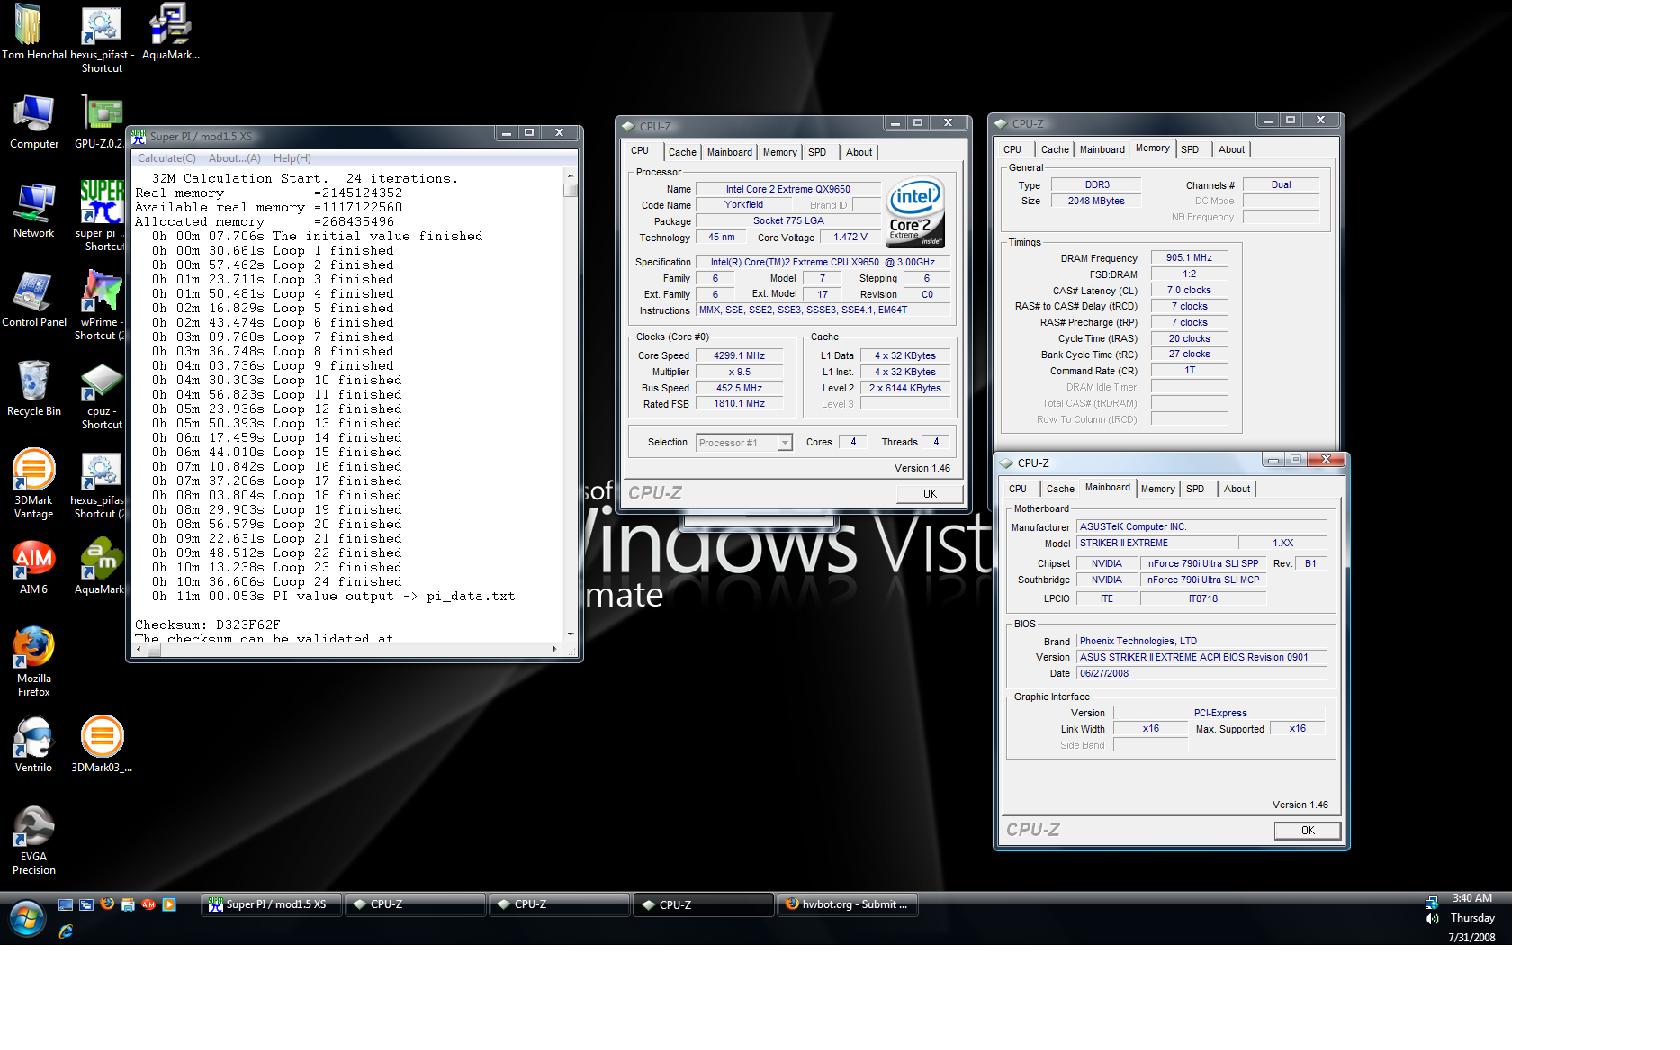Launch Firefox from the quick launch bar
Viewport: 1680px width, 1050px height.
(x=107, y=905)
